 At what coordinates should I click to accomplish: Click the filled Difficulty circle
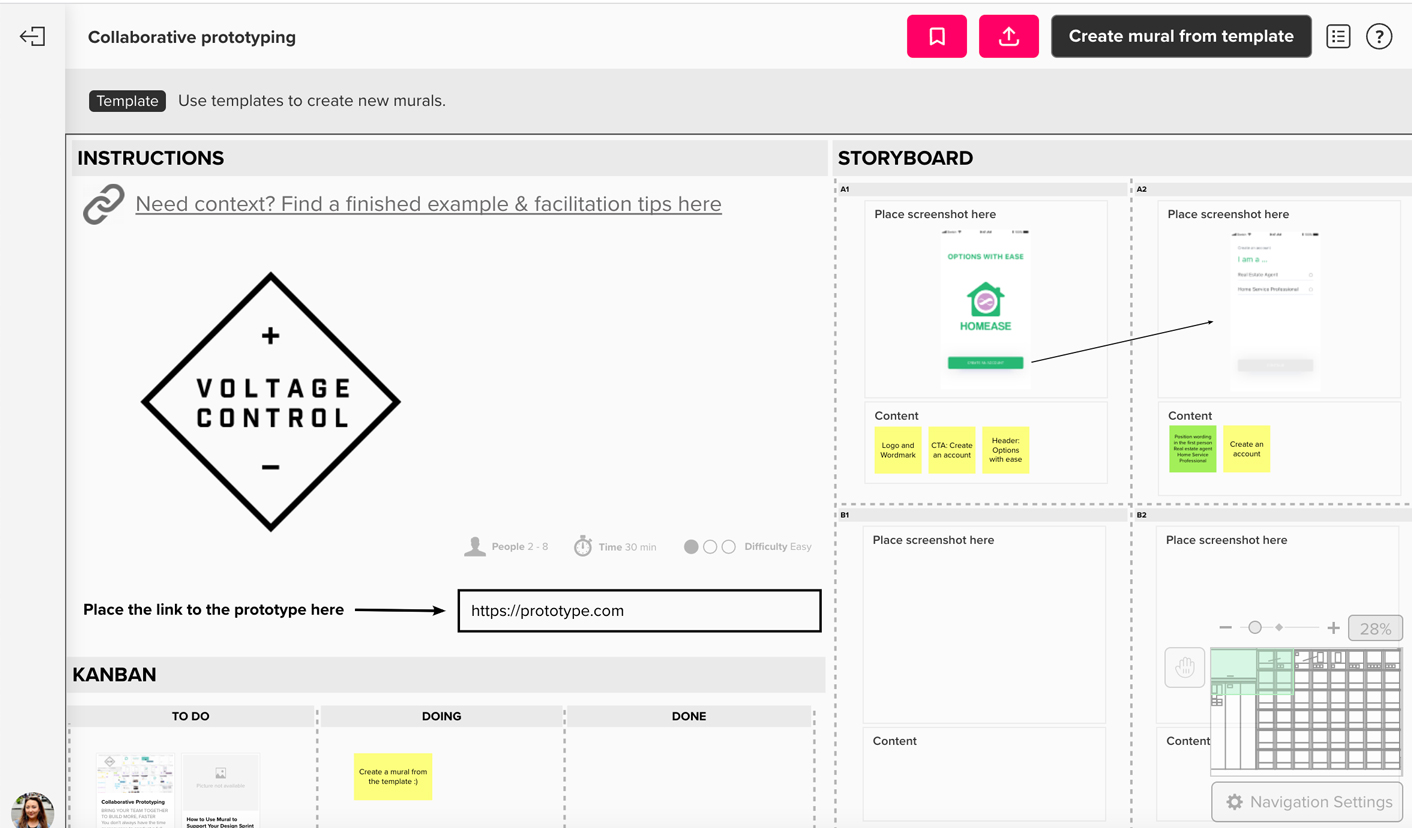click(x=691, y=547)
